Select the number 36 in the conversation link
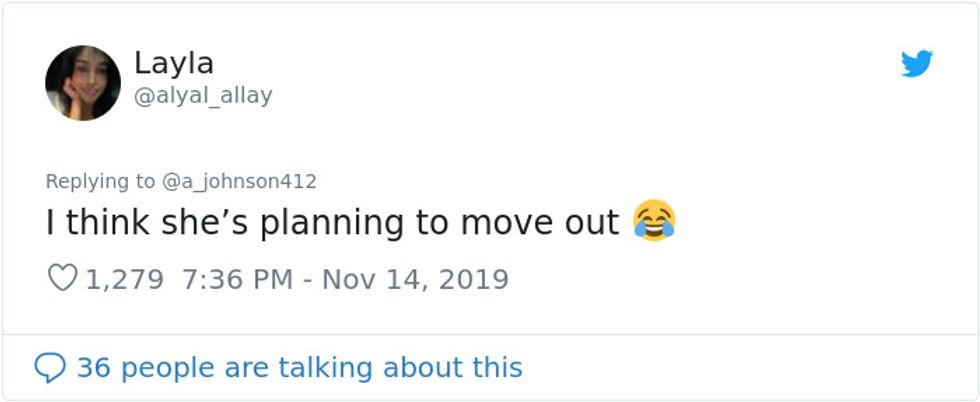Screen dimensions: 980x402 (94, 368)
